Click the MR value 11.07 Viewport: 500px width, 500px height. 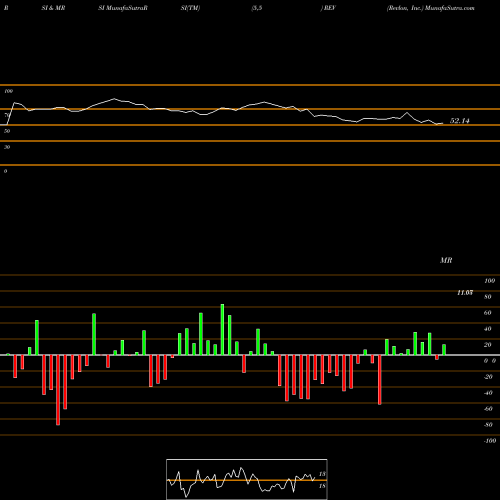point(465,293)
